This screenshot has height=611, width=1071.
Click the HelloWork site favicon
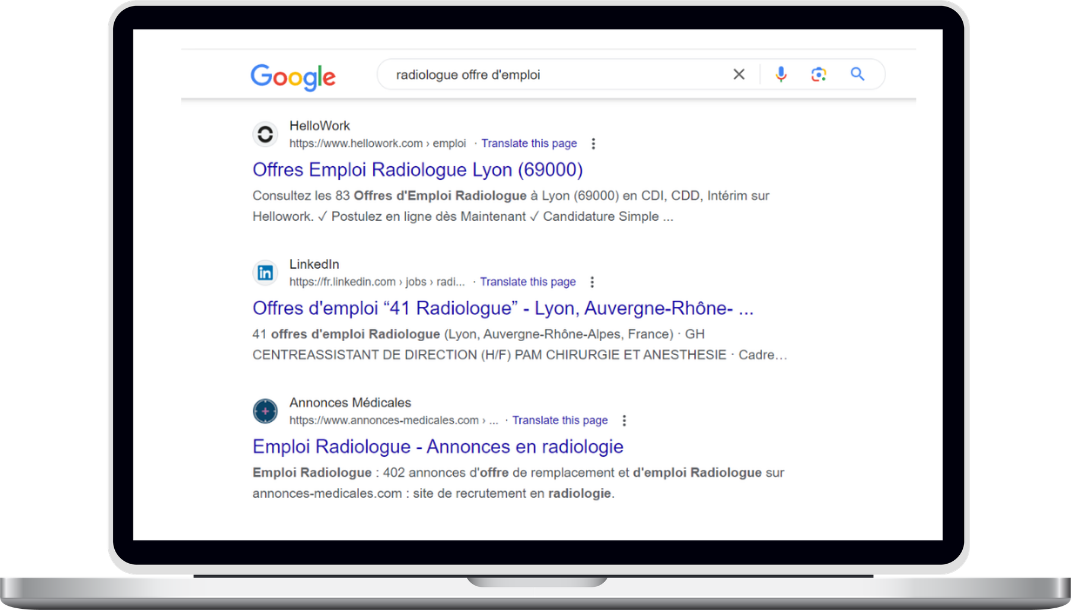tap(265, 134)
